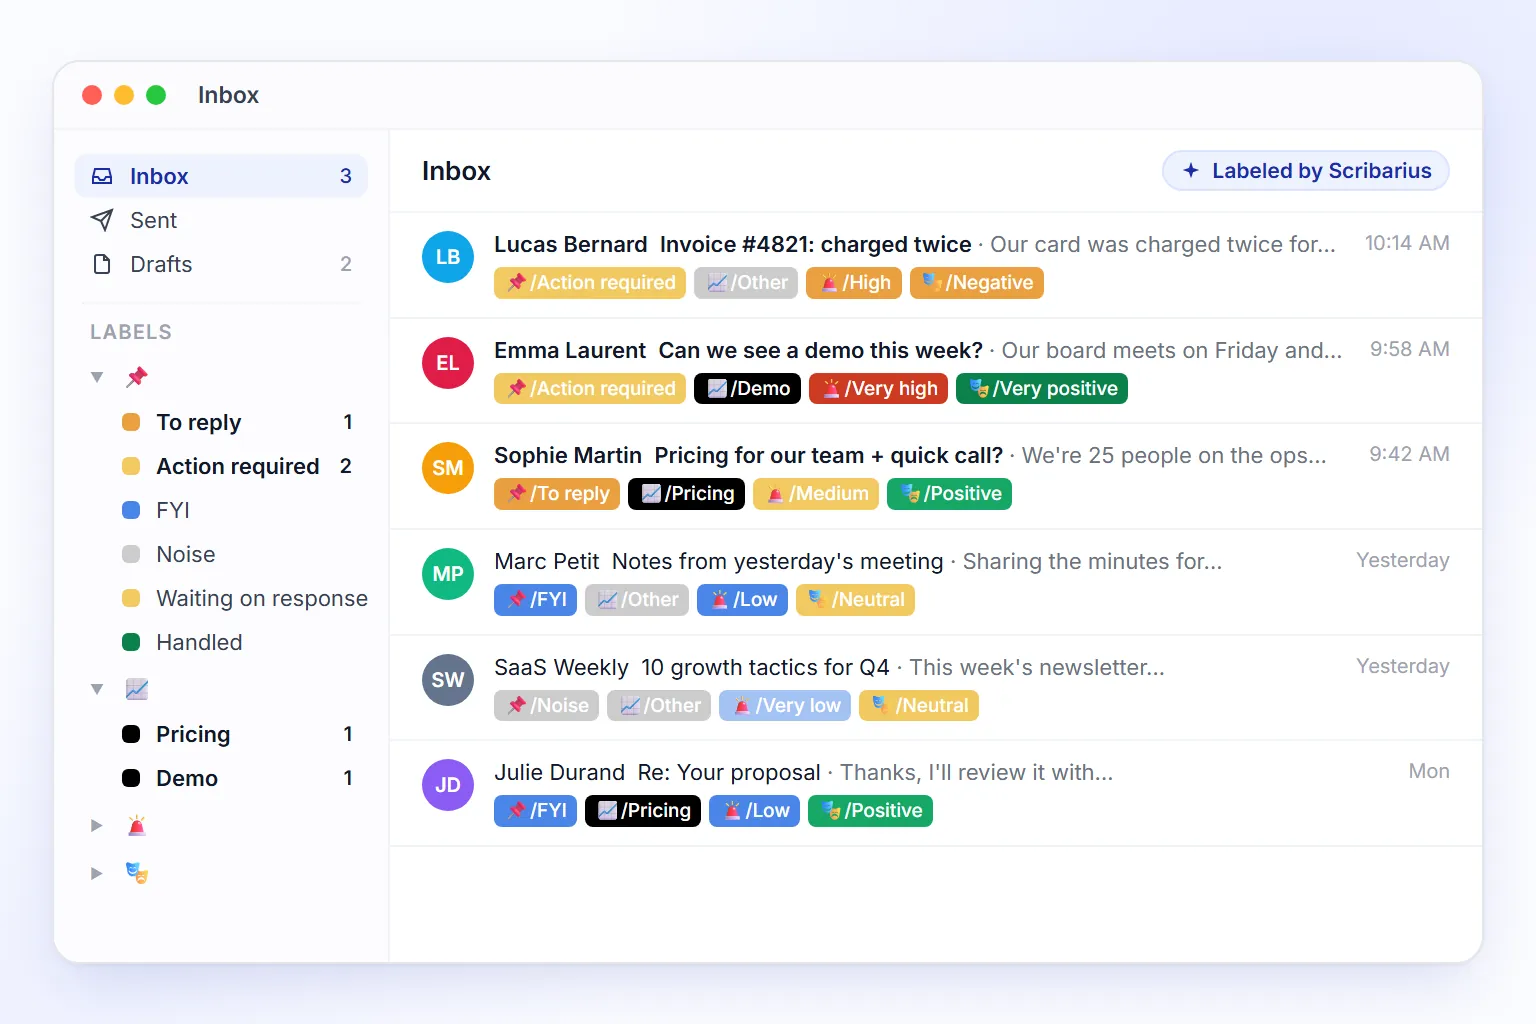Click the SW avatar of SaaS Weekly
This screenshot has height=1024, width=1536.
448,680
